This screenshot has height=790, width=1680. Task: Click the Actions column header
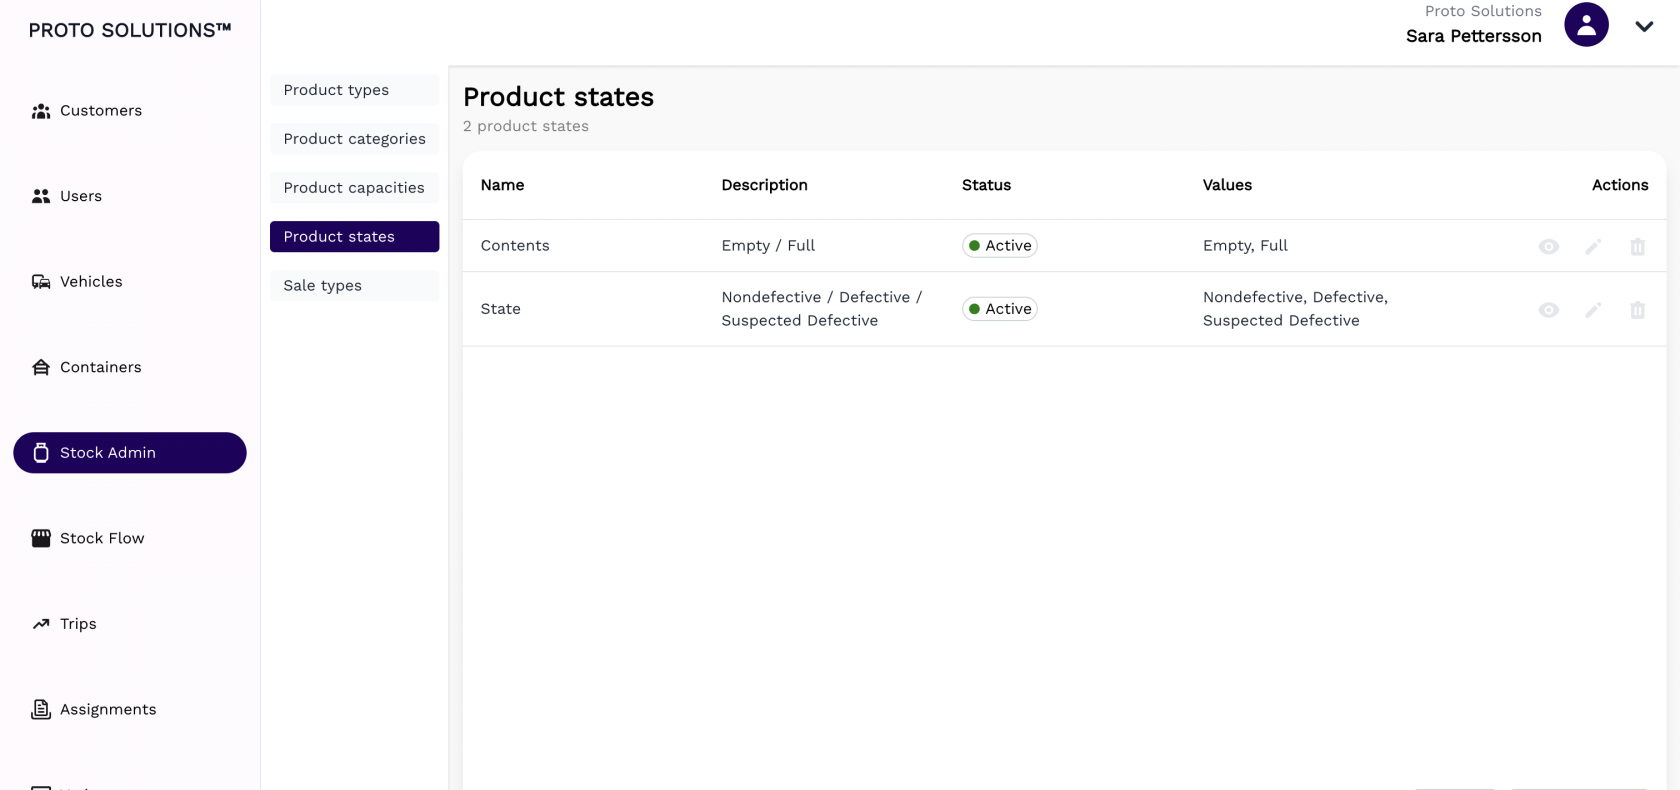tap(1620, 185)
